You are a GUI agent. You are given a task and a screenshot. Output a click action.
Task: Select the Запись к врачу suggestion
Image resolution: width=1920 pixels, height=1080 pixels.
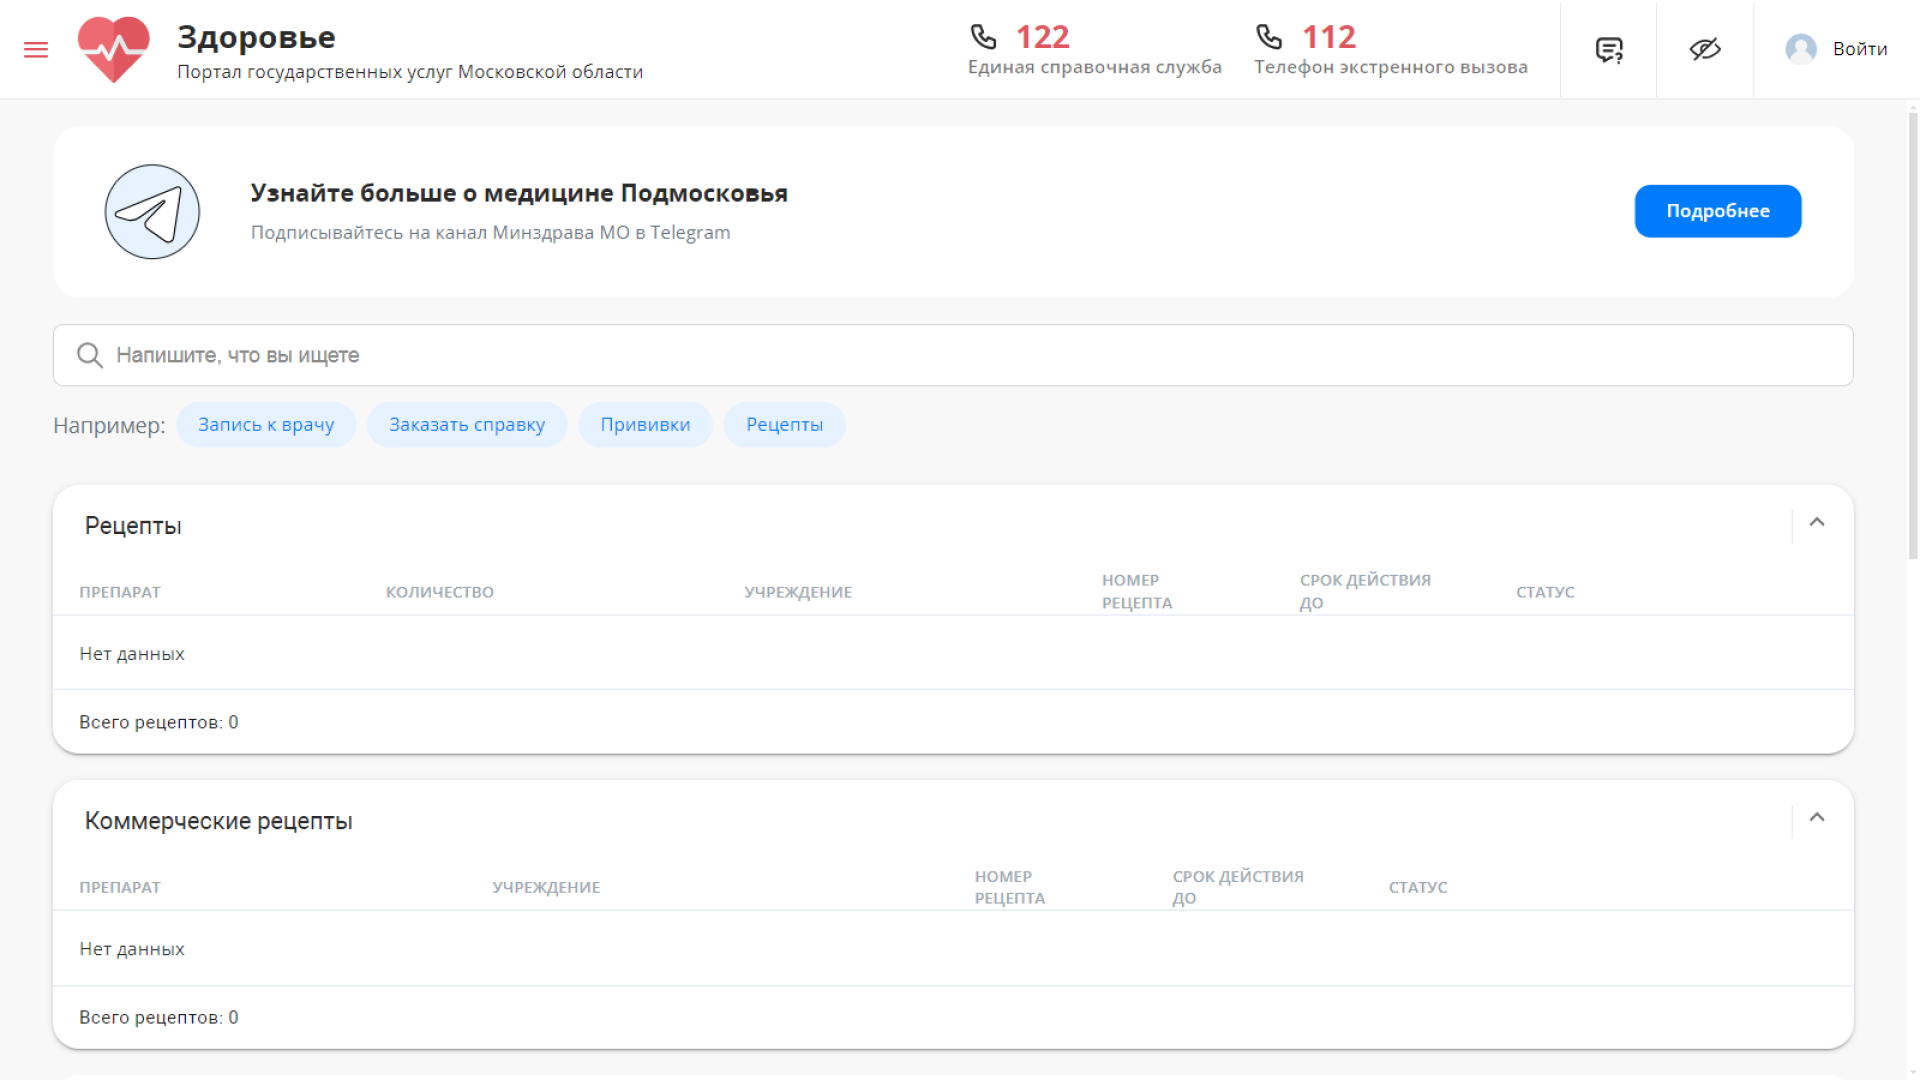[x=266, y=425]
